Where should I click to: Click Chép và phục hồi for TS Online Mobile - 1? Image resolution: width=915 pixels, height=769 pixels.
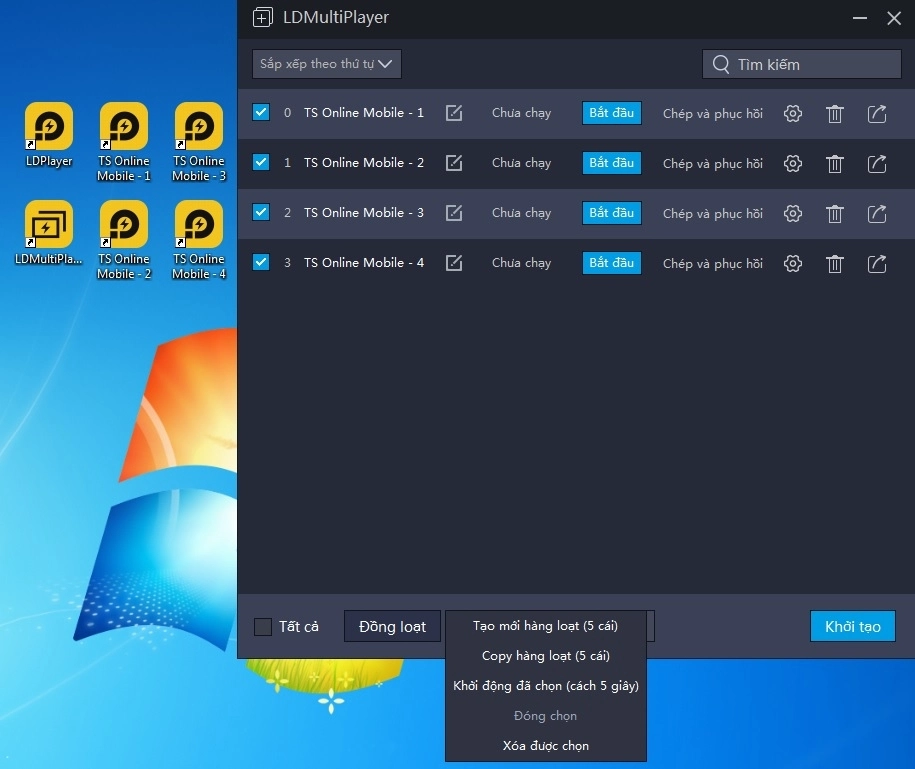(713, 114)
